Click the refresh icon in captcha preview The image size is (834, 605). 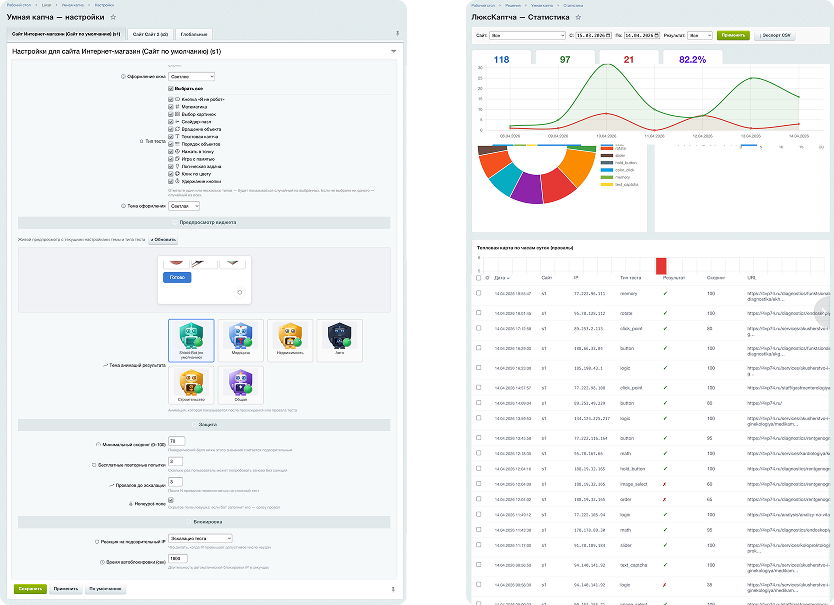click(239, 292)
